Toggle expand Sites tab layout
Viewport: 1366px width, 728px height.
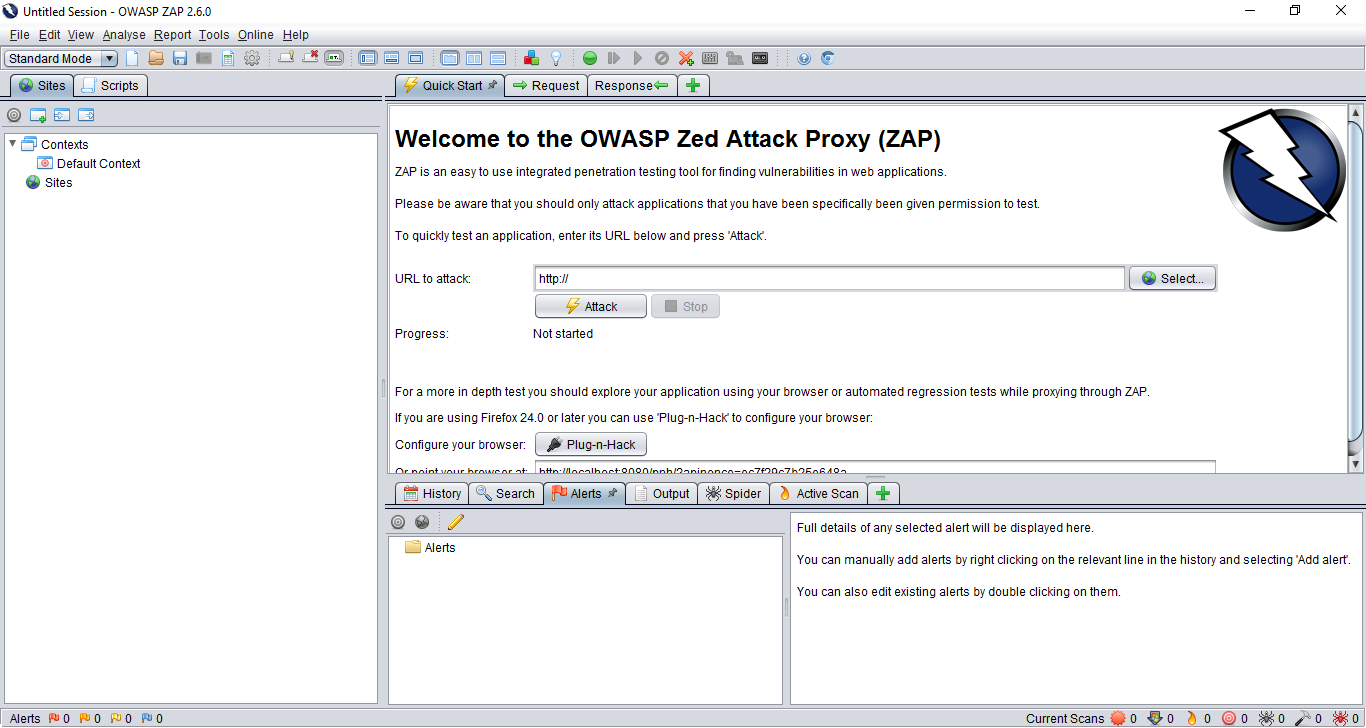point(368,58)
